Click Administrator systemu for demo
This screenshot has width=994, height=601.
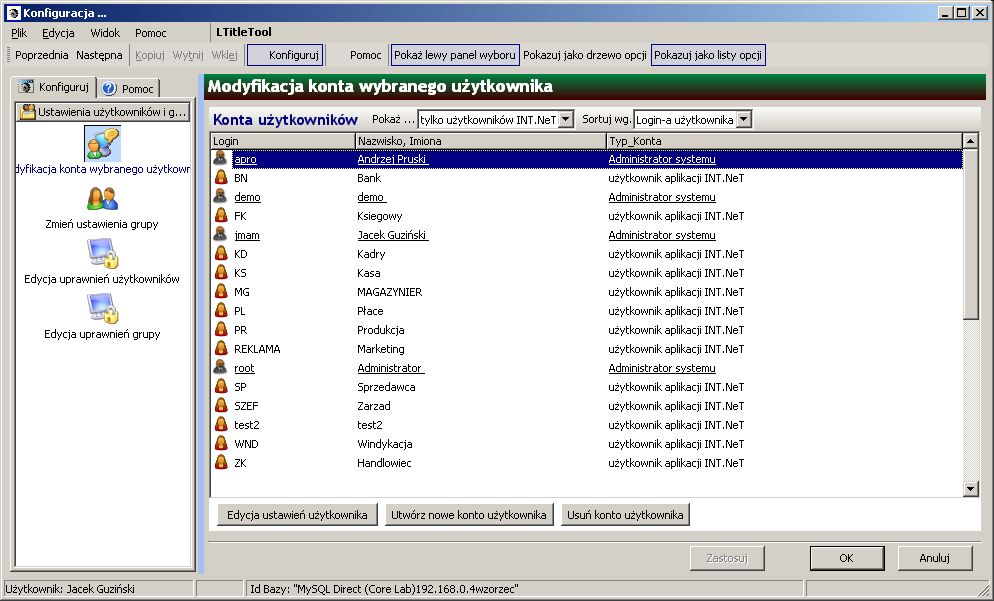[662, 197]
